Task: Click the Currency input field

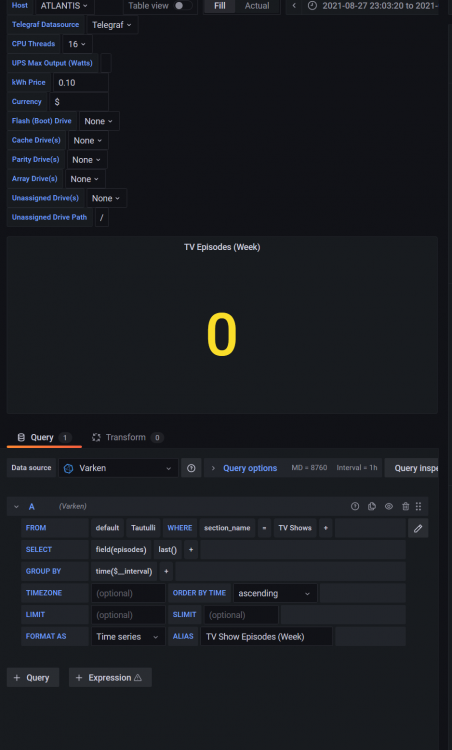Action: (79, 102)
